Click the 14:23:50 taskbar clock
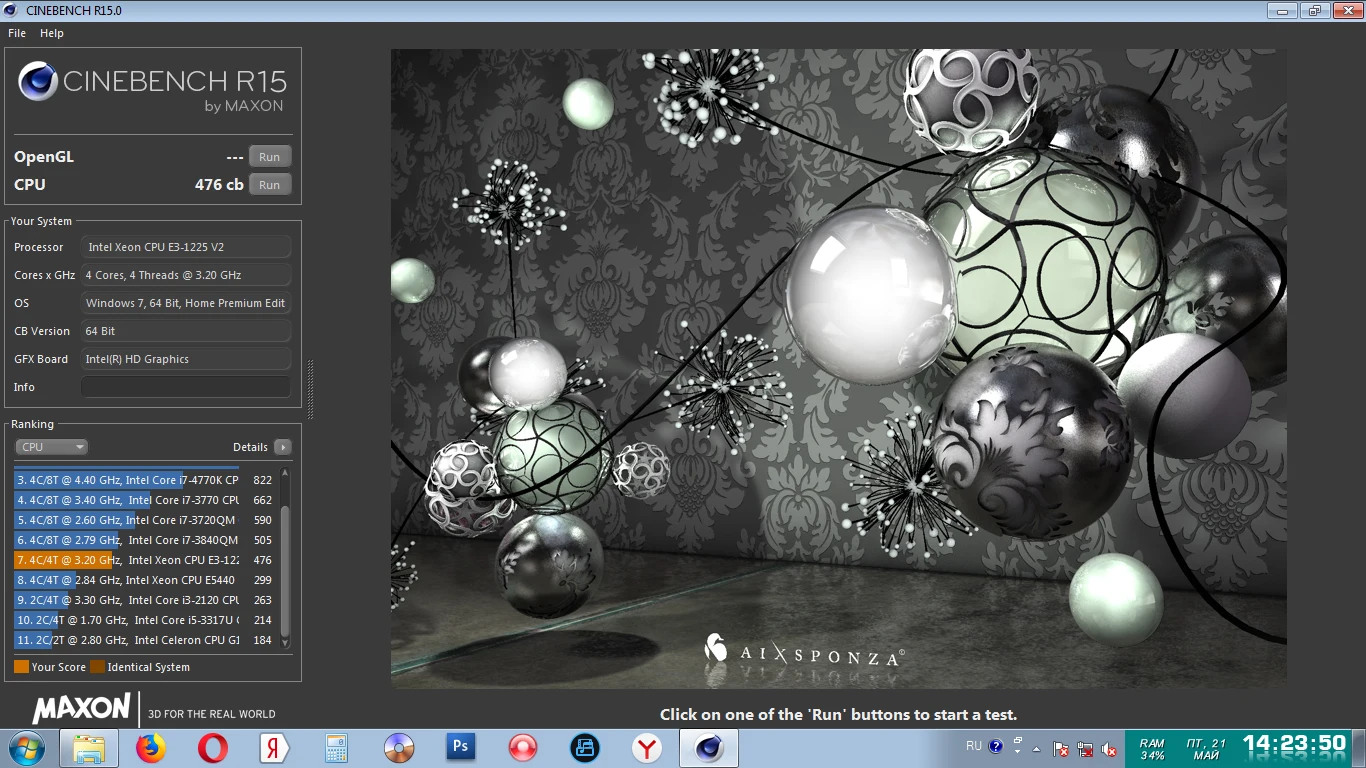 click(x=1294, y=744)
